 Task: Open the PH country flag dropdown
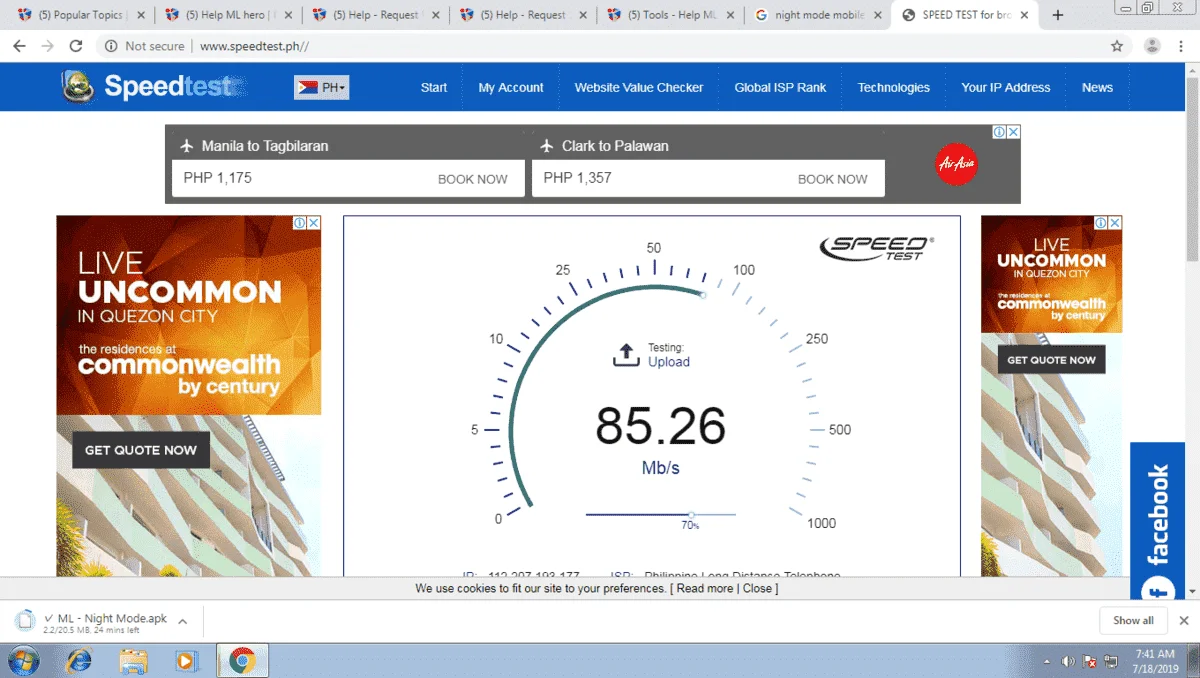pyautogui.click(x=321, y=88)
